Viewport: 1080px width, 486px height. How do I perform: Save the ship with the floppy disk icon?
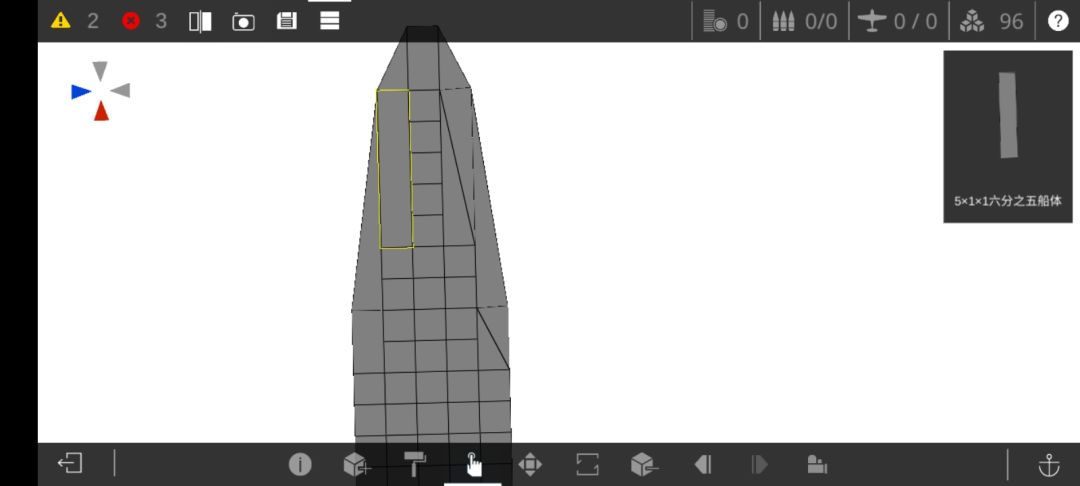pyautogui.click(x=287, y=21)
